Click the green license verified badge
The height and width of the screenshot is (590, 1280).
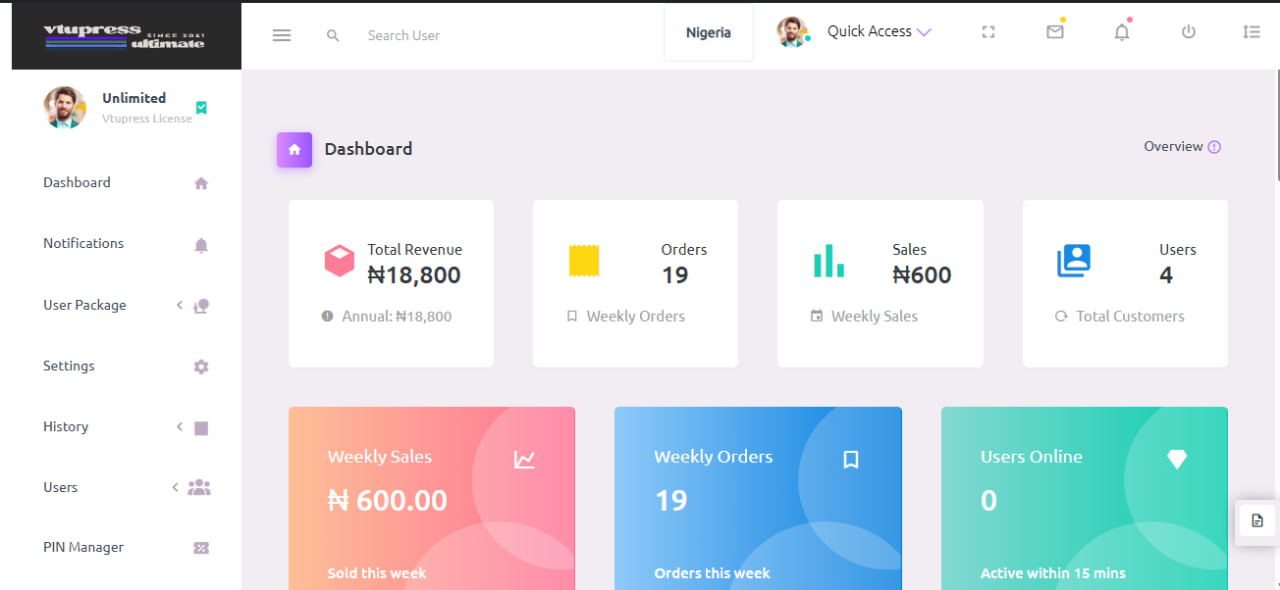click(x=201, y=108)
